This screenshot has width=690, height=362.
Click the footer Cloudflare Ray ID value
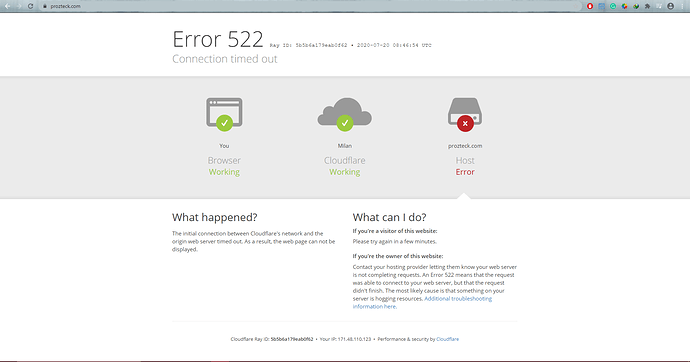coord(292,339)
